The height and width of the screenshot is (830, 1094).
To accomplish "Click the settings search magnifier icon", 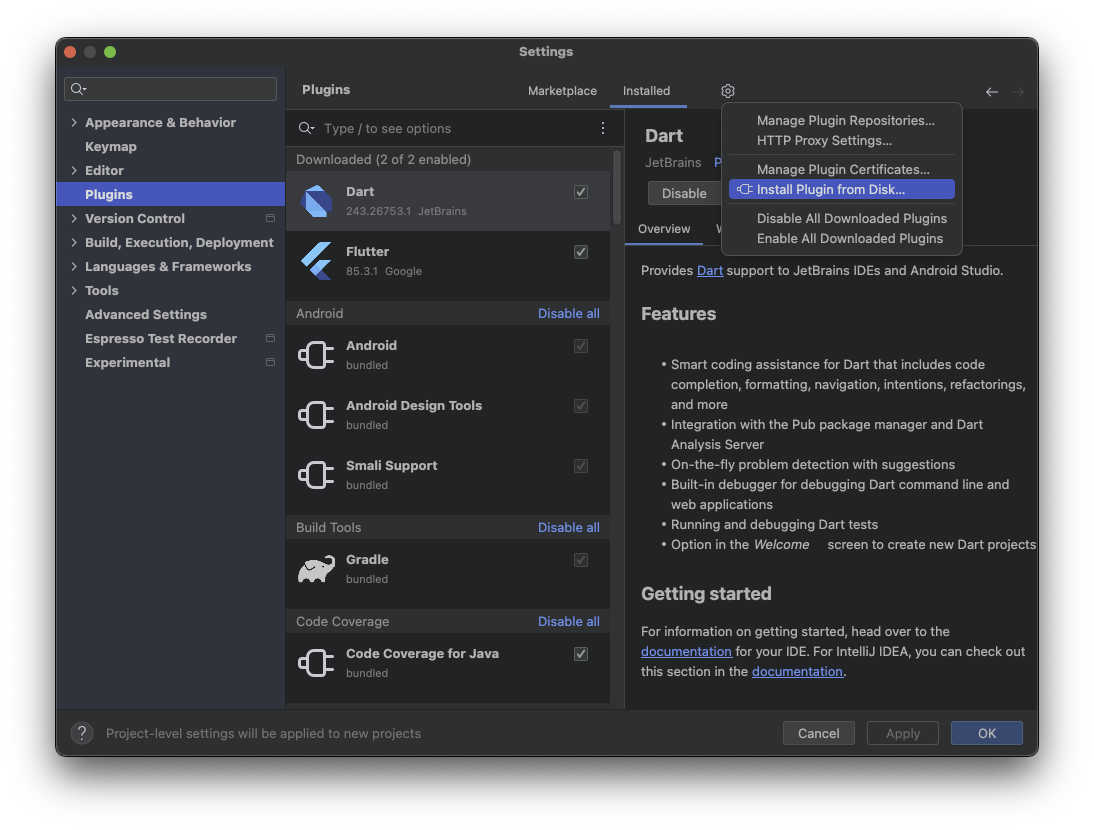I will tap(78, 89).
